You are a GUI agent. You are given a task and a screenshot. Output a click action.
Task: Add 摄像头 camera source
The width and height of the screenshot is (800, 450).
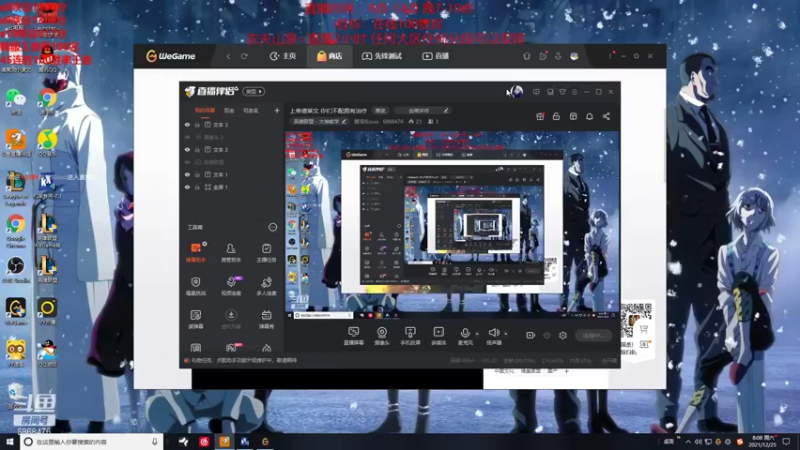tap(382, 336)
